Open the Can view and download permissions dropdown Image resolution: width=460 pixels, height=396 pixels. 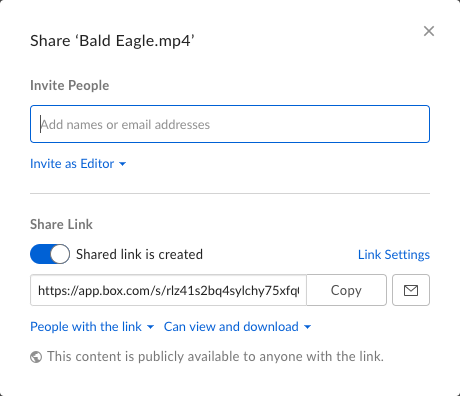tap(237, 327)
